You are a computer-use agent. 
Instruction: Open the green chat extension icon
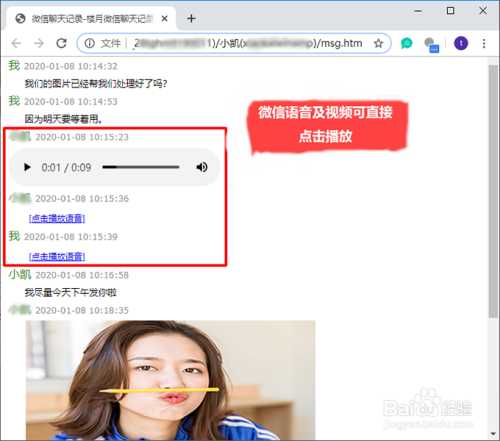click(x=406, y=43)
